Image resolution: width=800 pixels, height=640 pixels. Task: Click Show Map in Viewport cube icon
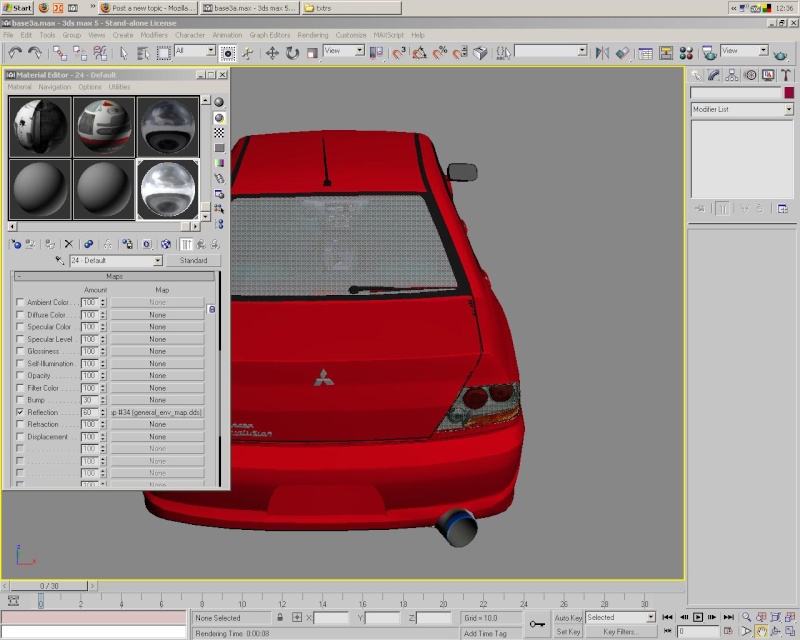[166, 244]
